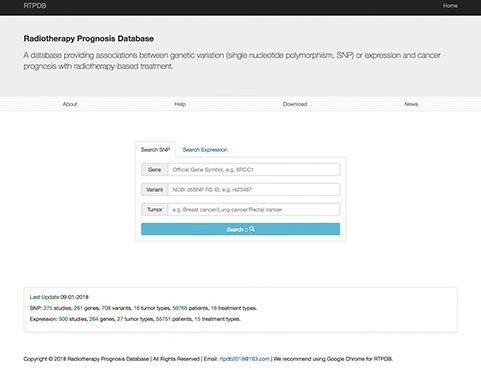Select the Search SNP tab
Screen dimensions: 481x370
pyautogui.click(x=155, y=150)
